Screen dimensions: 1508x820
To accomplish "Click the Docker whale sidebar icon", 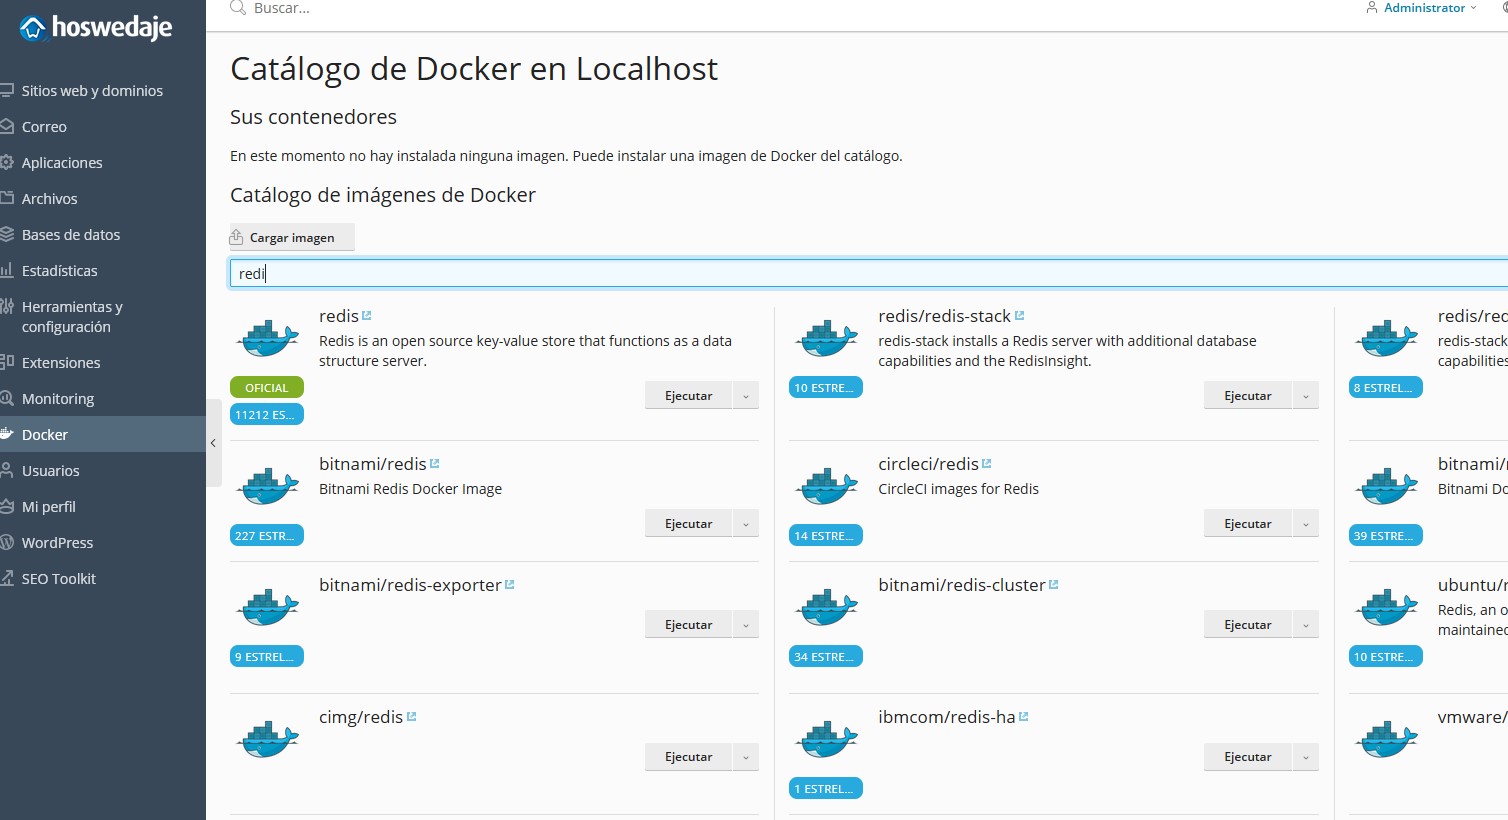I will point(6,434).
